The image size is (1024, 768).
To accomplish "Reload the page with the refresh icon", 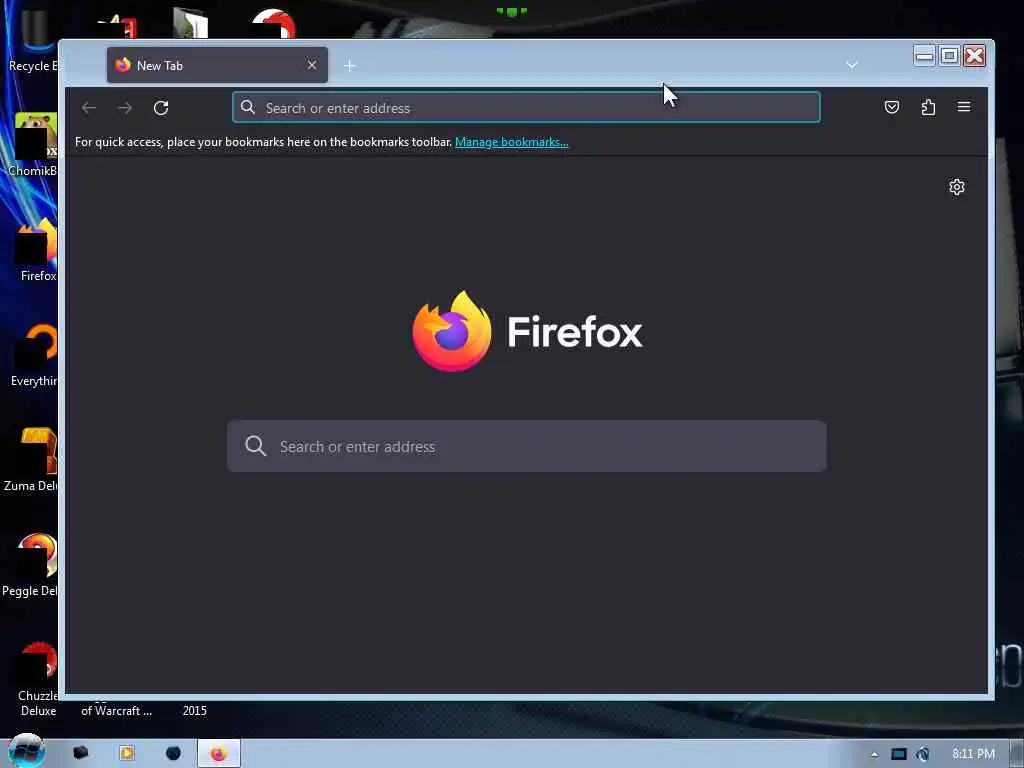I will pyautogui.click(x=161, y=108).
